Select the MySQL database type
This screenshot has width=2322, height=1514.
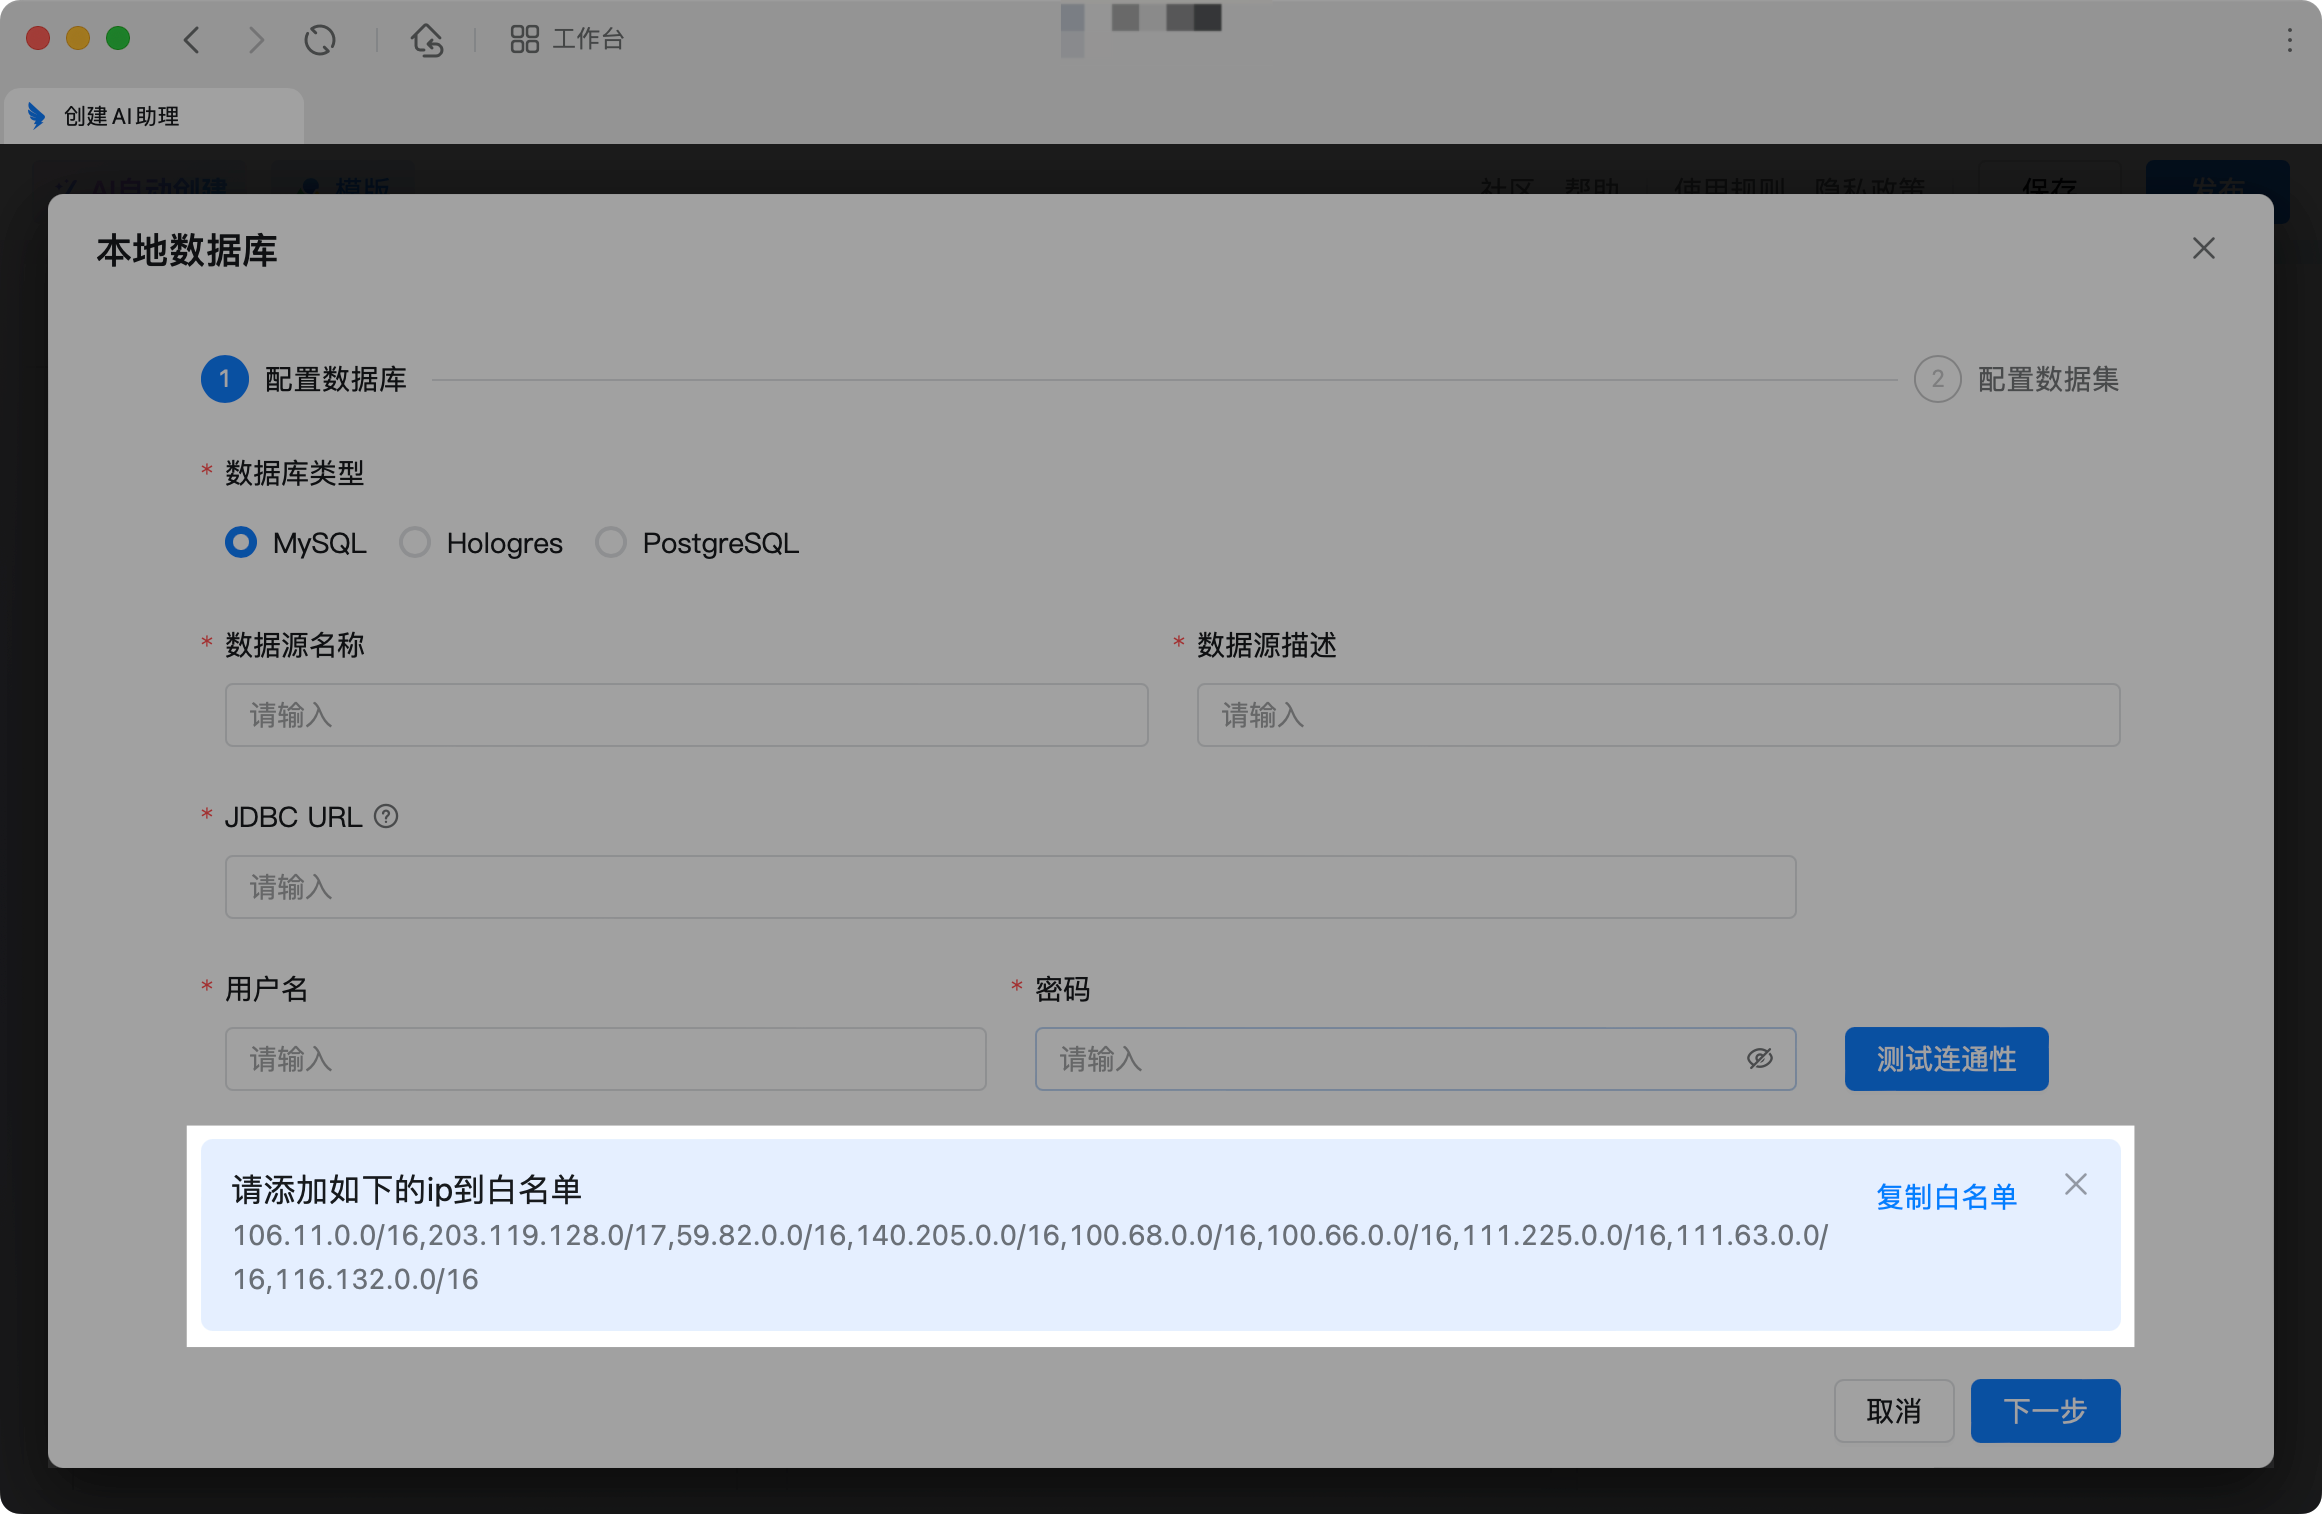[241, 543]
